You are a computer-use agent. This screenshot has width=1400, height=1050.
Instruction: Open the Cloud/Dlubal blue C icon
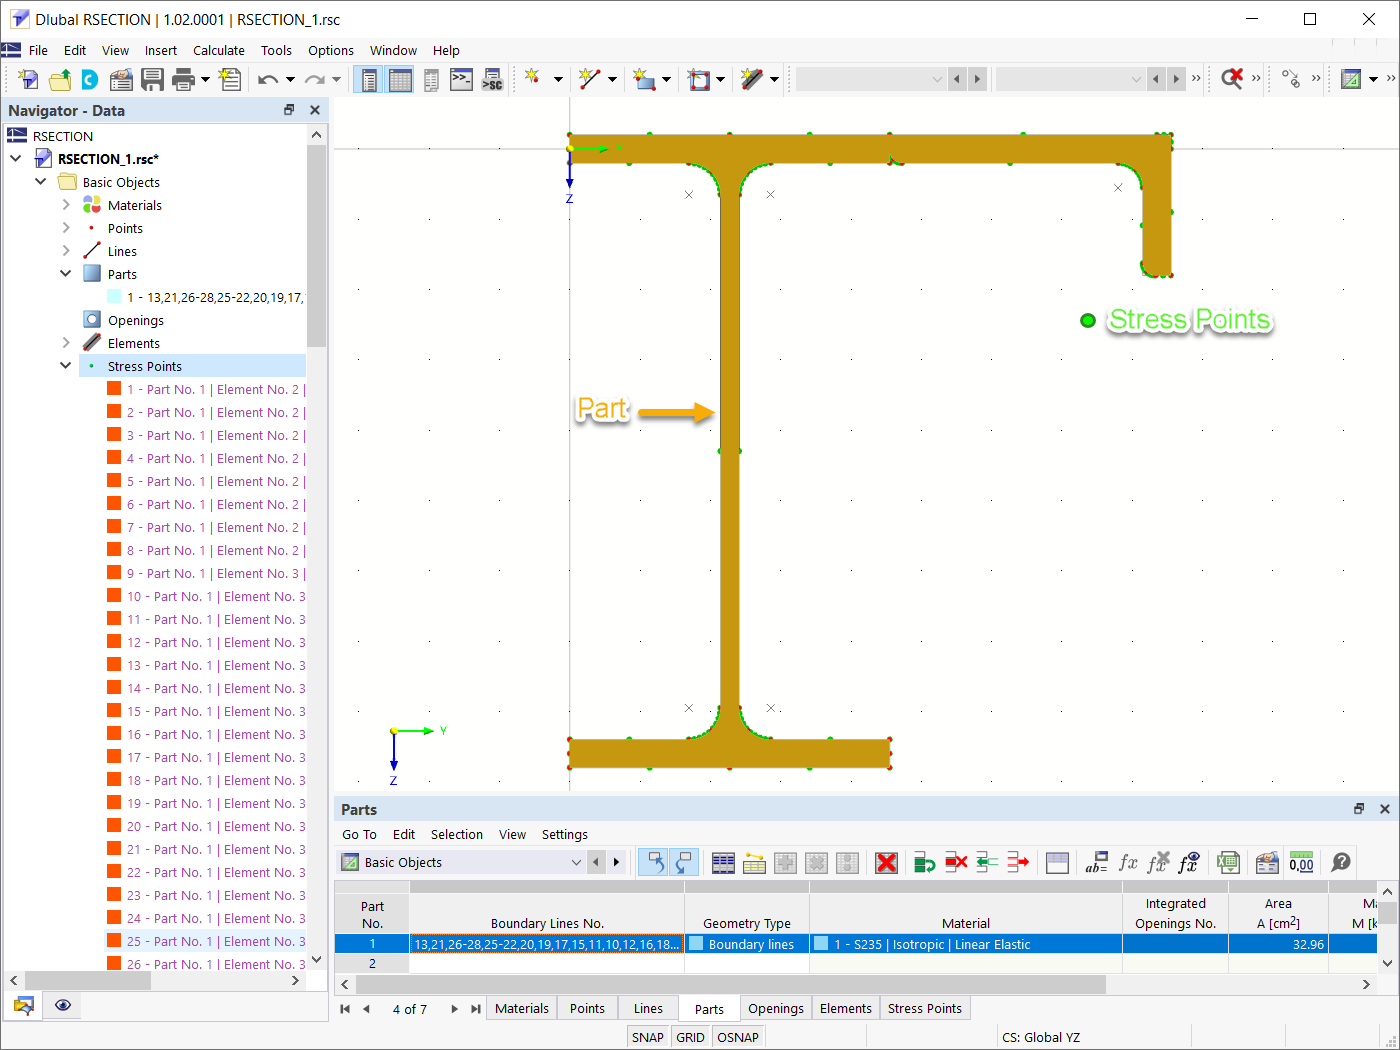pyautogui.click(x=90, y=79)
